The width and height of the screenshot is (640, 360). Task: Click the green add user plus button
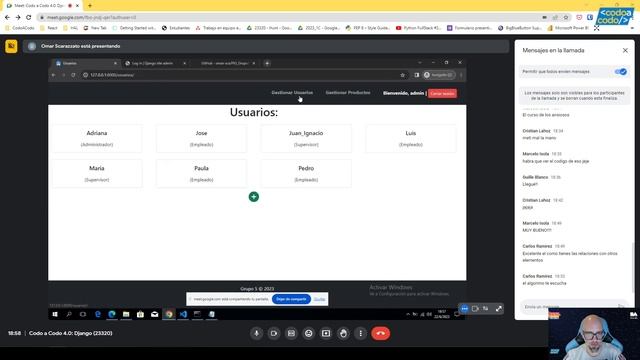click(x=253, y=197)
